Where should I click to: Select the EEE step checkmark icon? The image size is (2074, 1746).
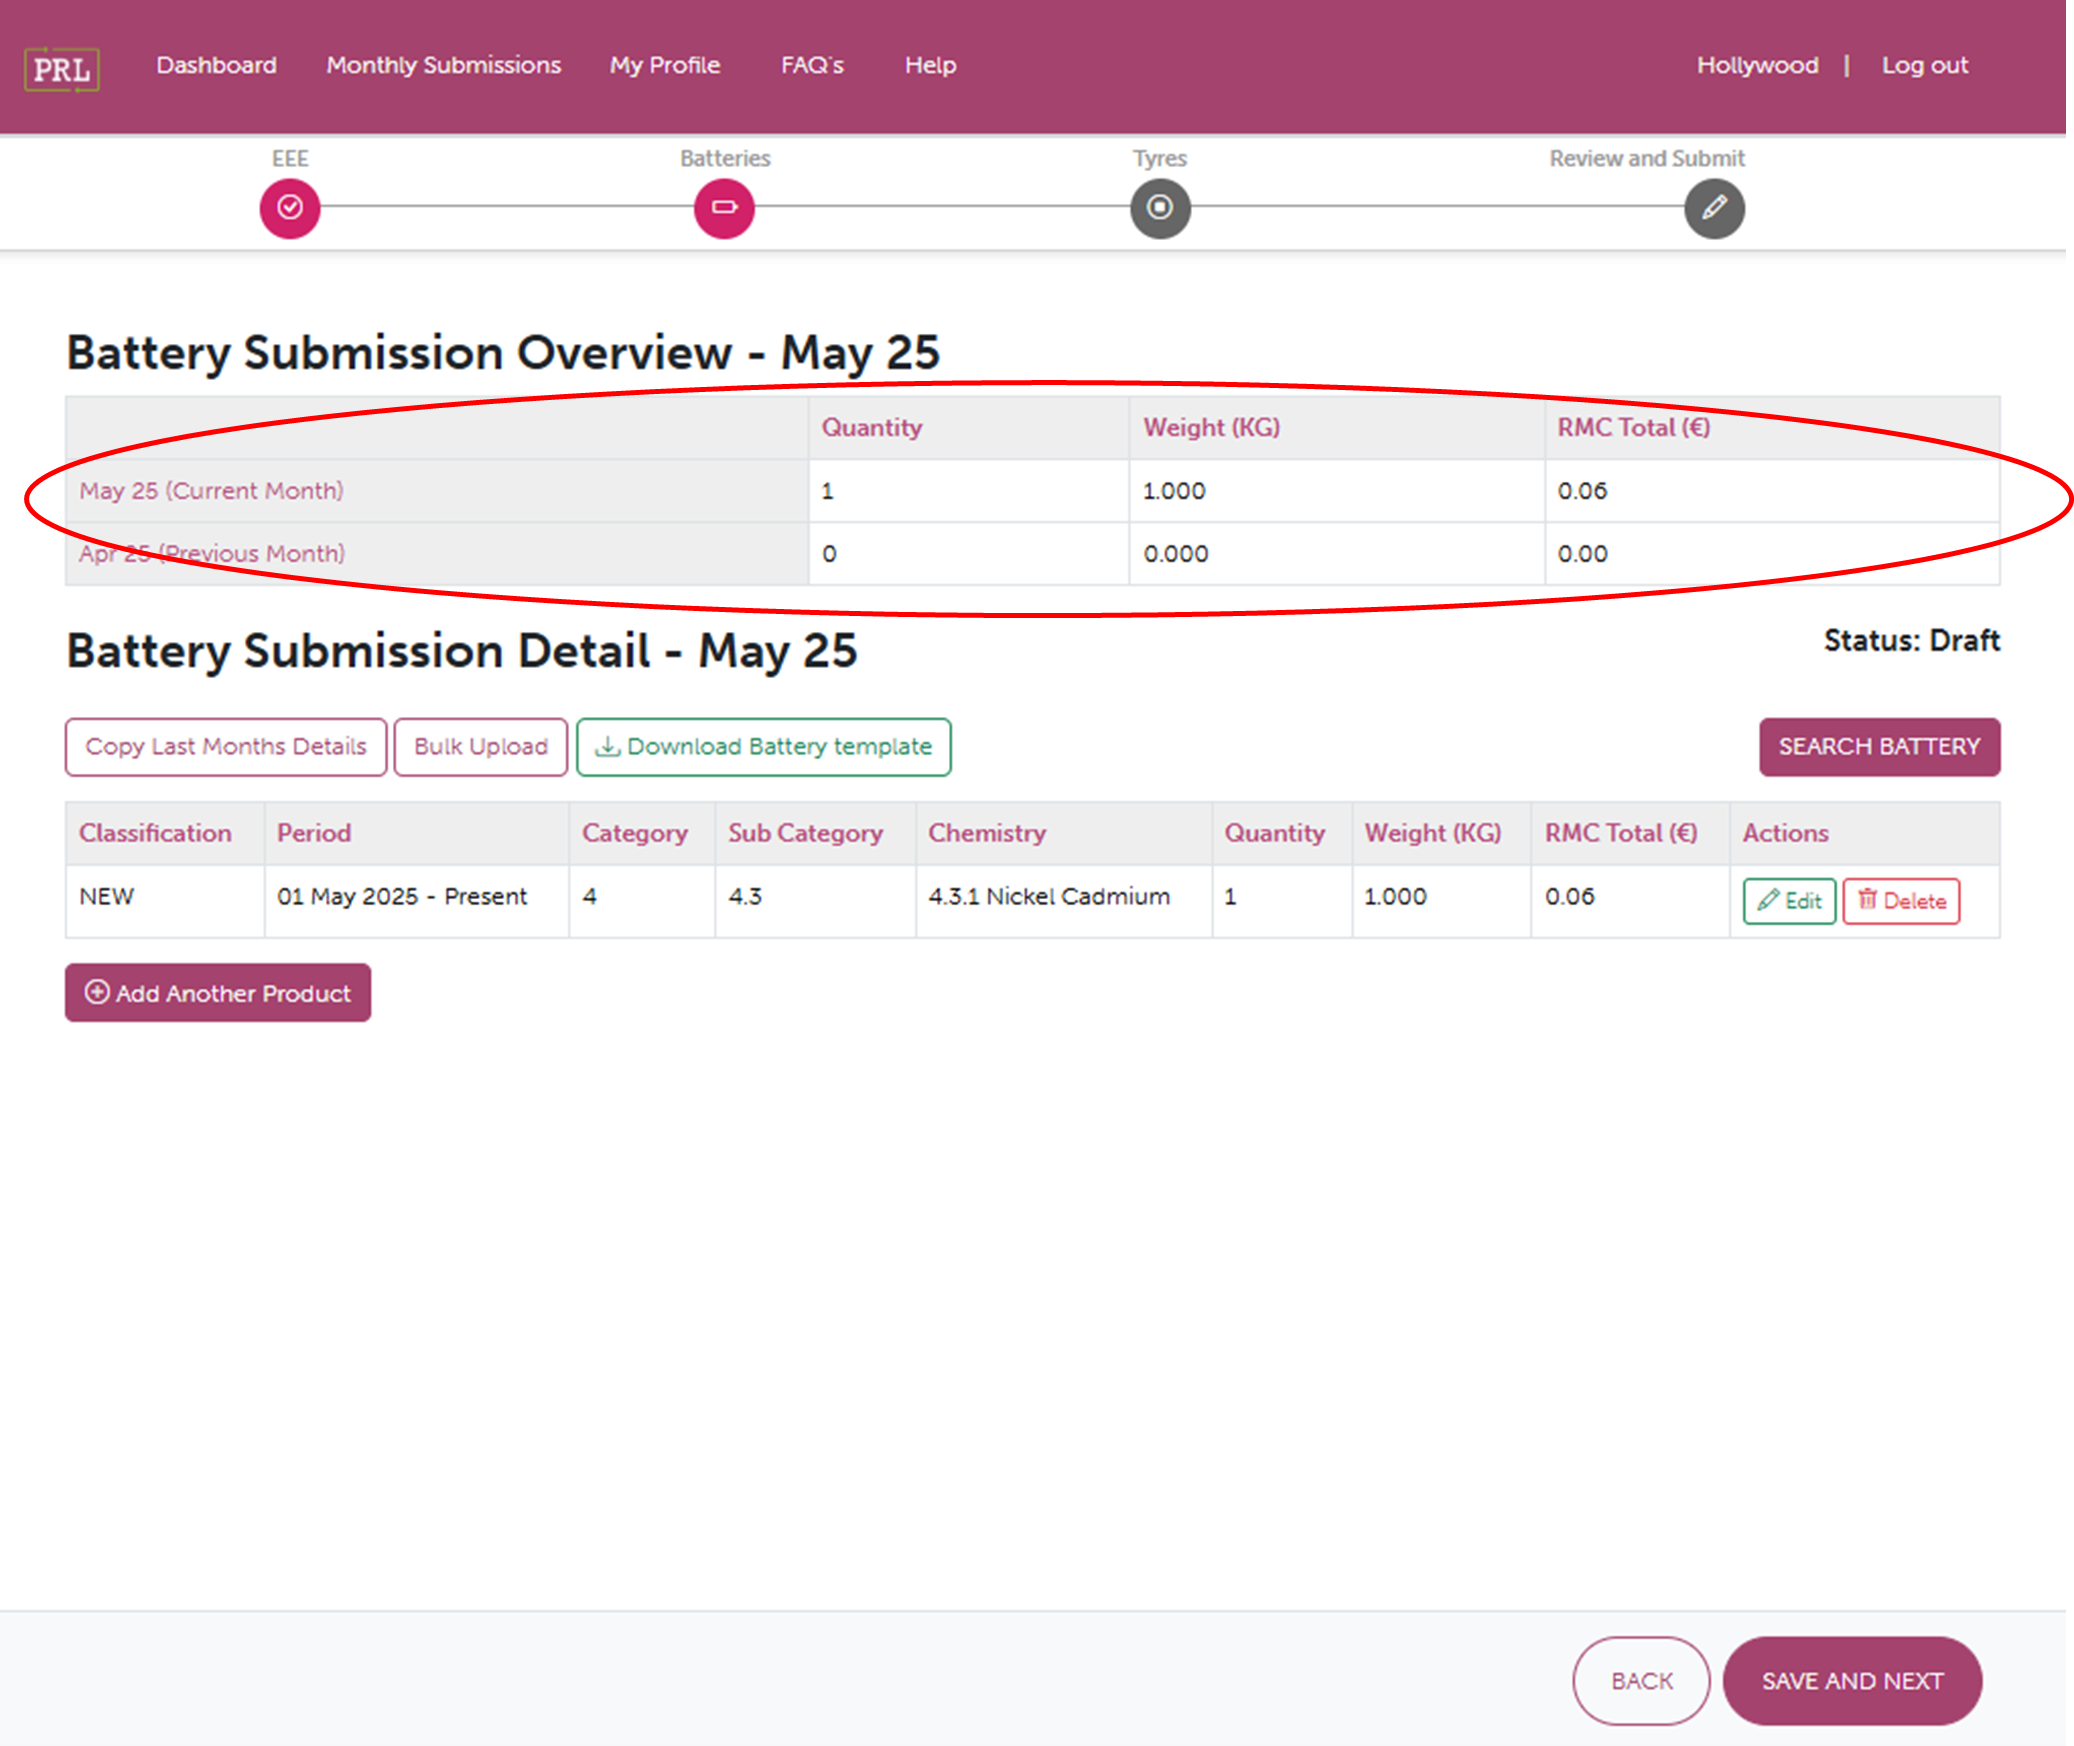point(289,208)
